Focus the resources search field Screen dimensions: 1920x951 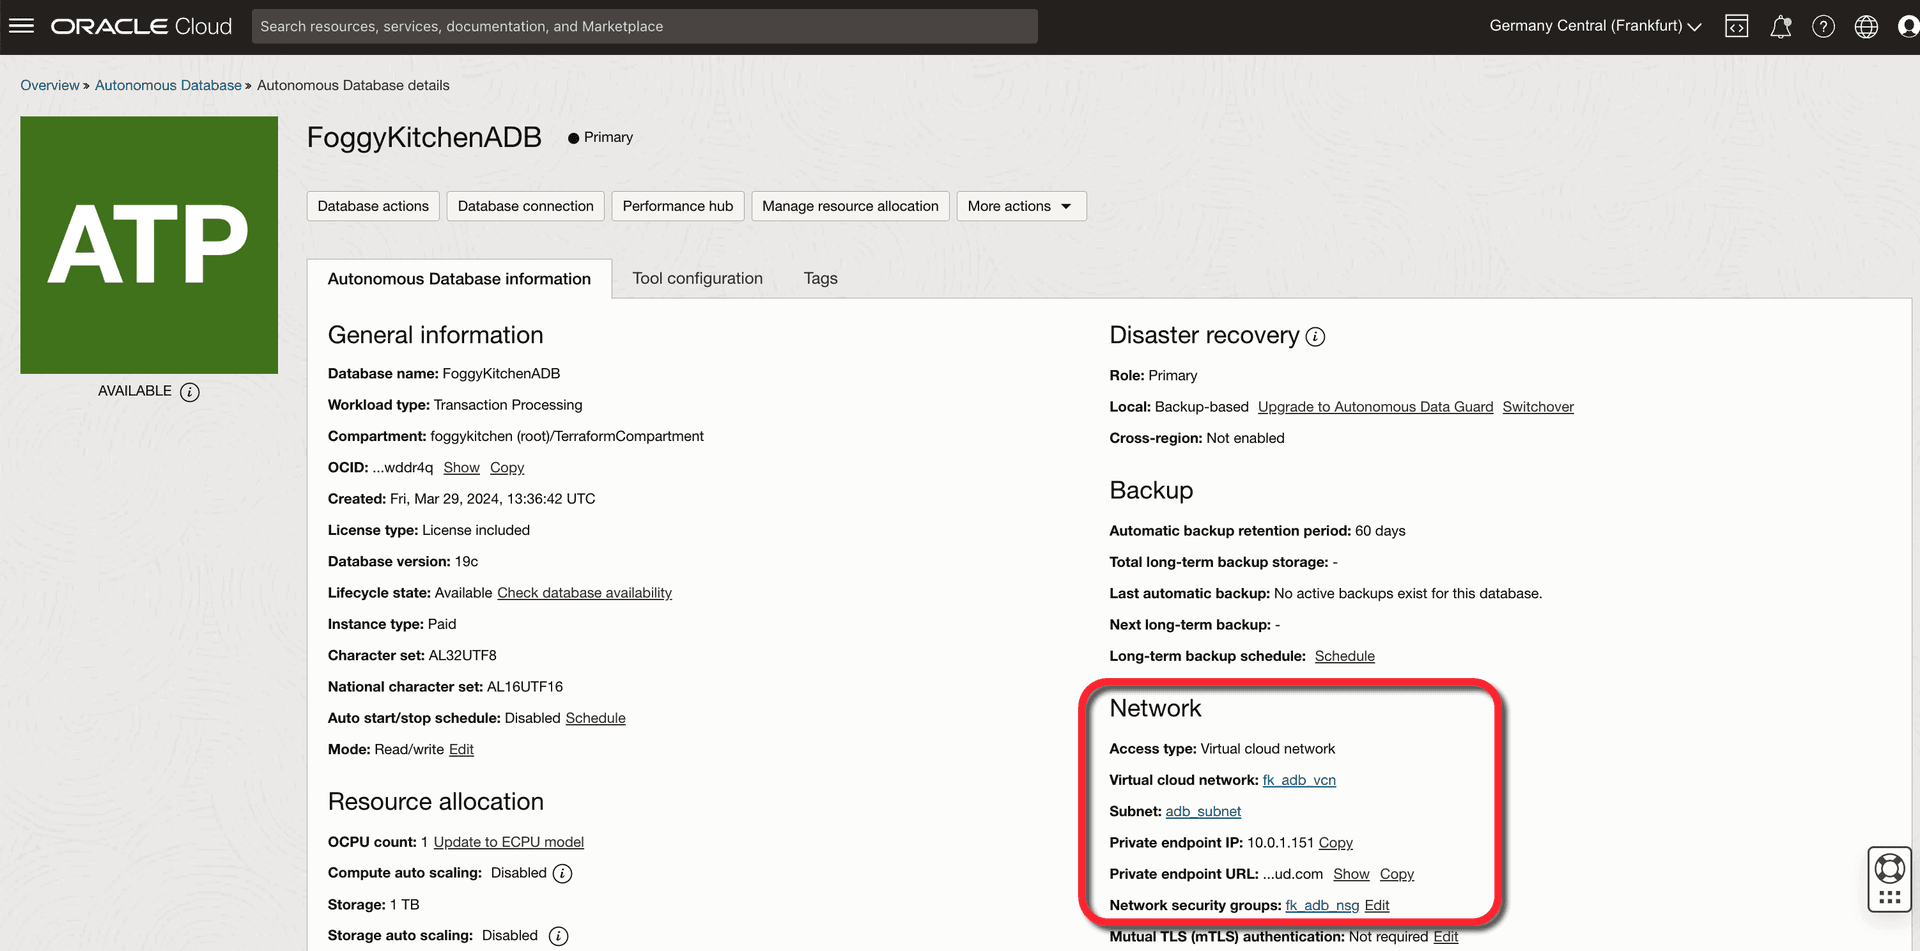(x=644, y=26)
